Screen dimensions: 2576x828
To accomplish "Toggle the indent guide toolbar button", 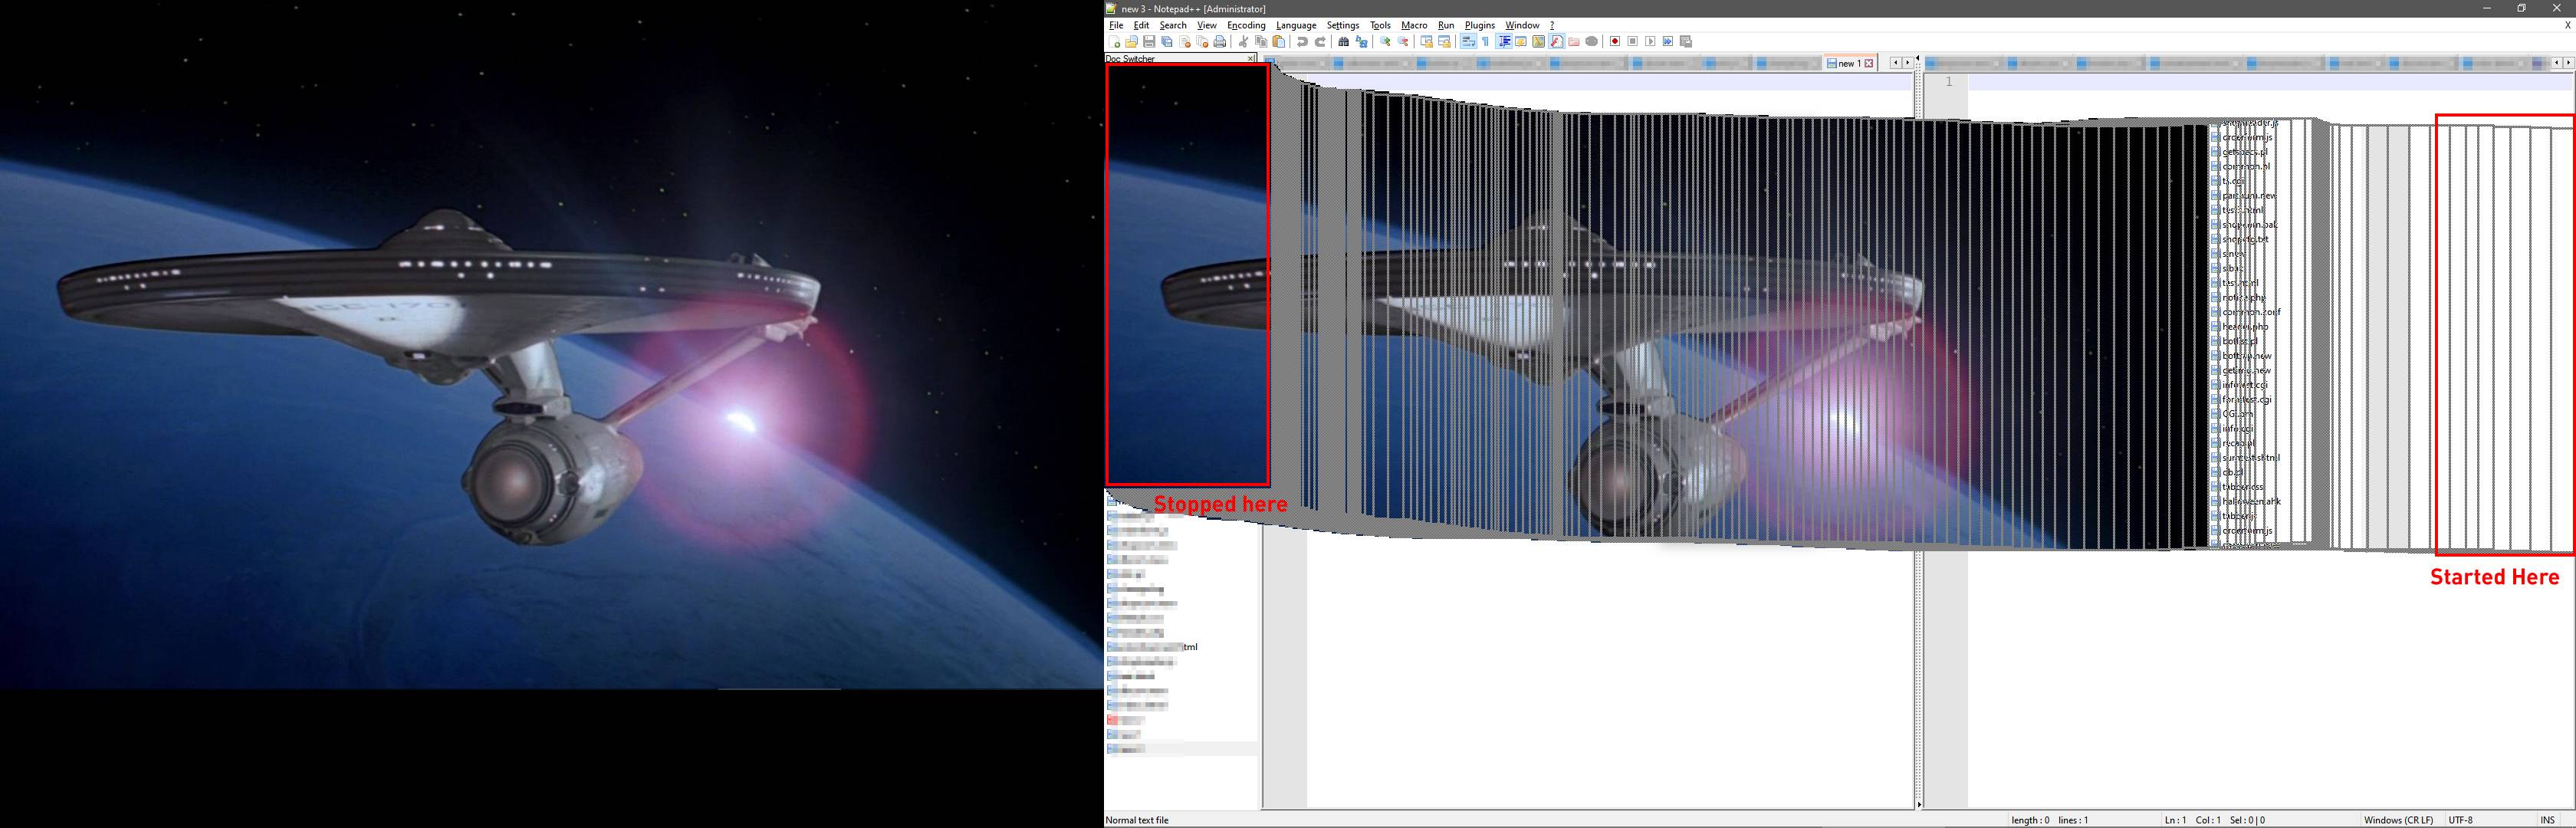I will click(x=1504, y=42).
